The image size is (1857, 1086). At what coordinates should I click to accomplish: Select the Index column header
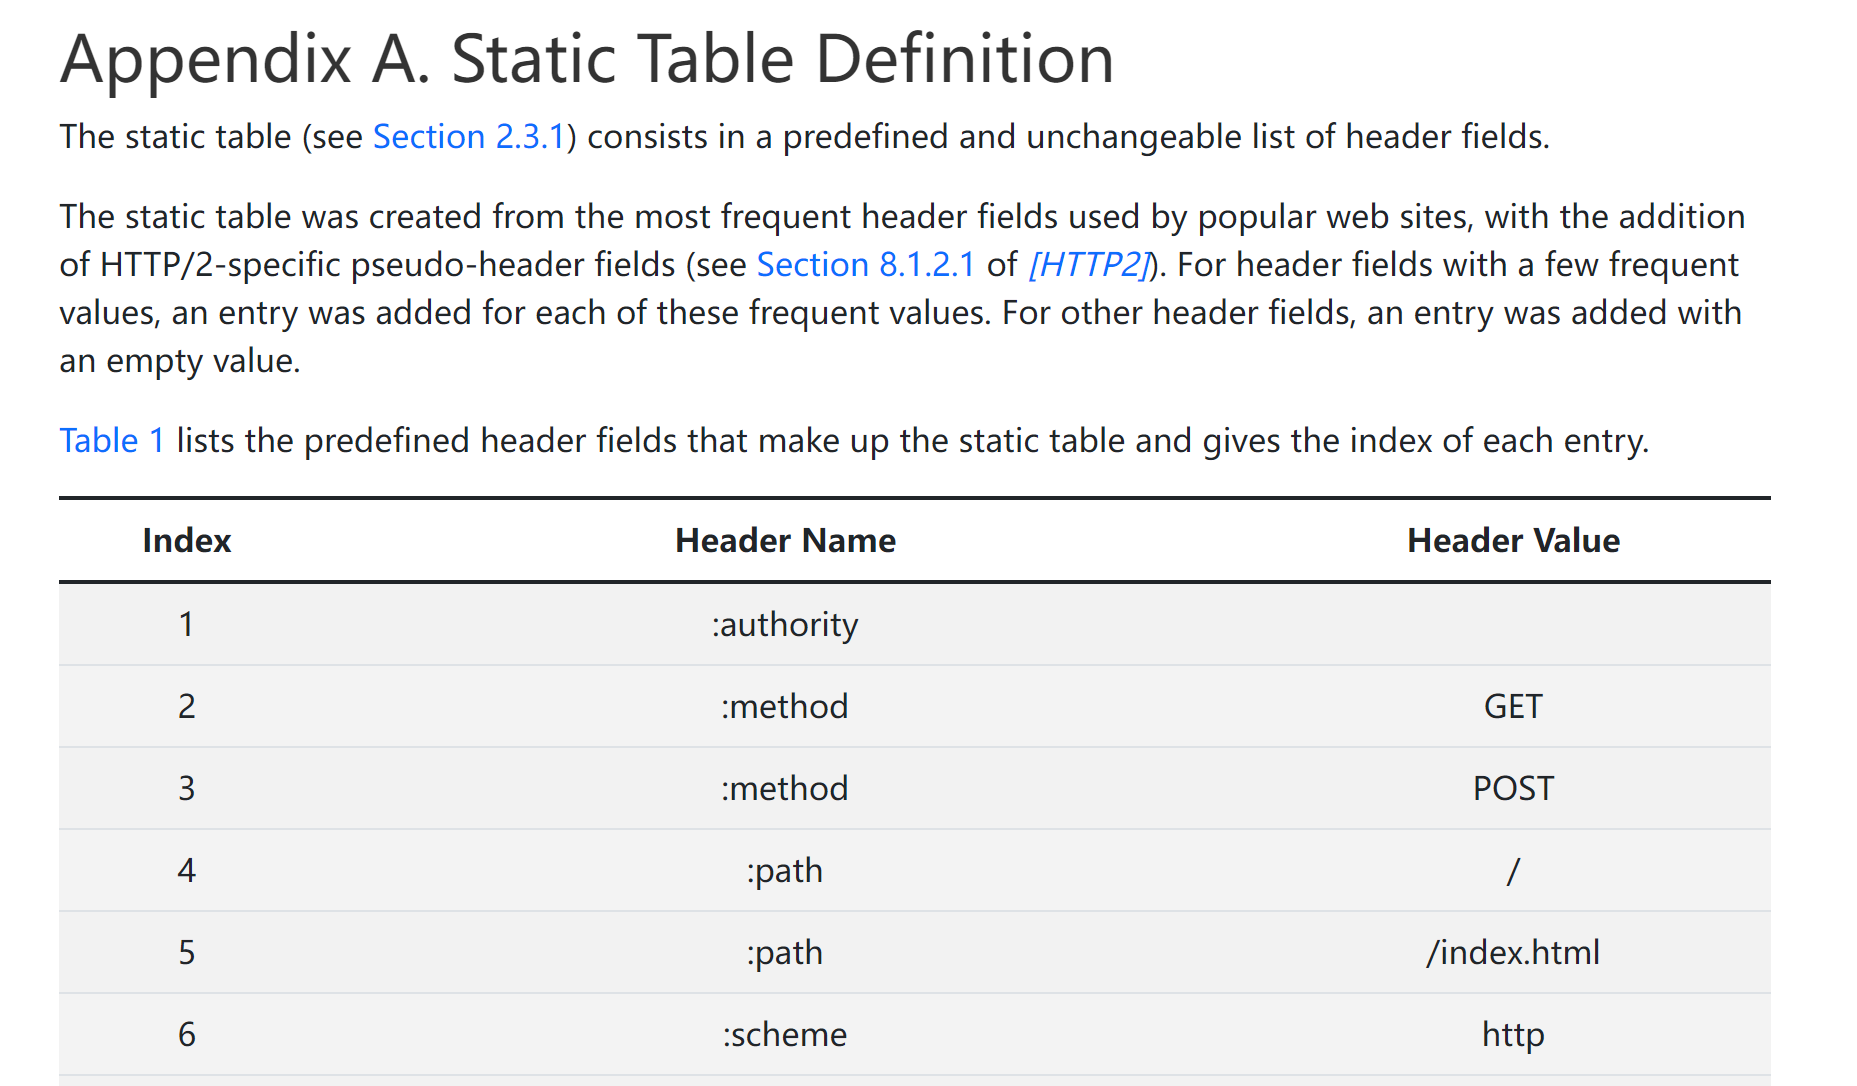[187, 540]
